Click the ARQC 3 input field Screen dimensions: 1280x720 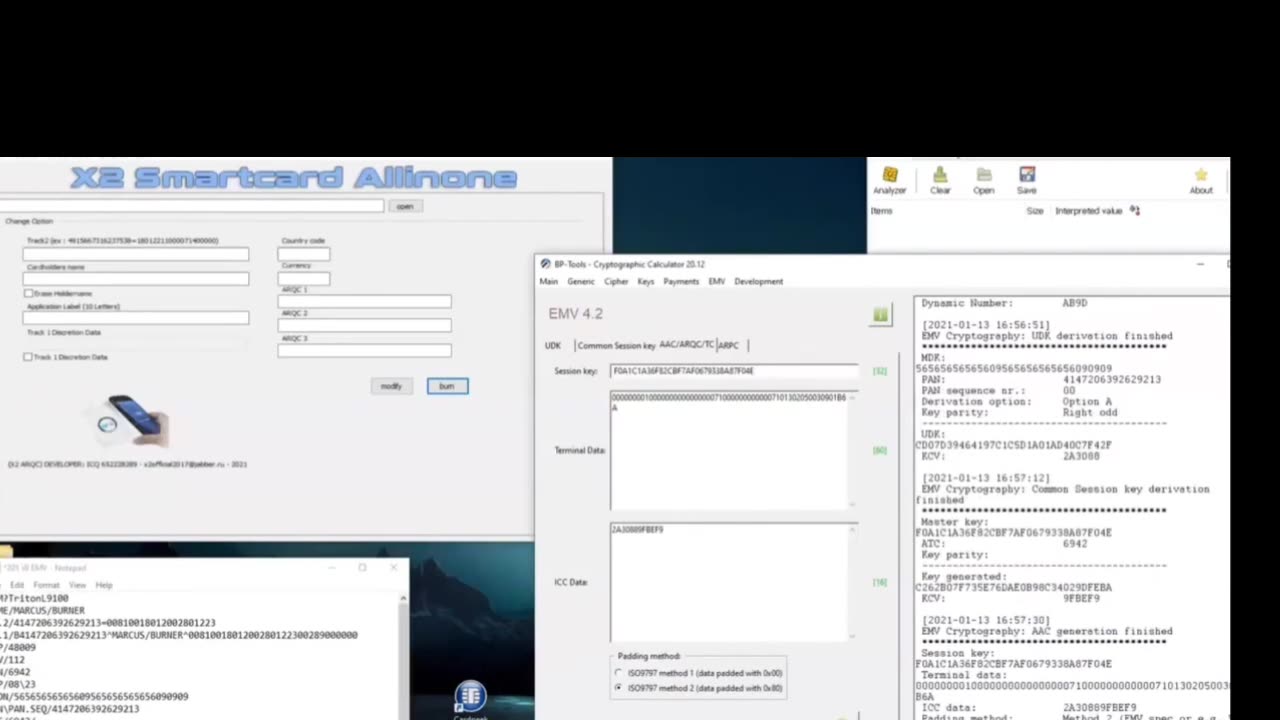tap(364, 351)
